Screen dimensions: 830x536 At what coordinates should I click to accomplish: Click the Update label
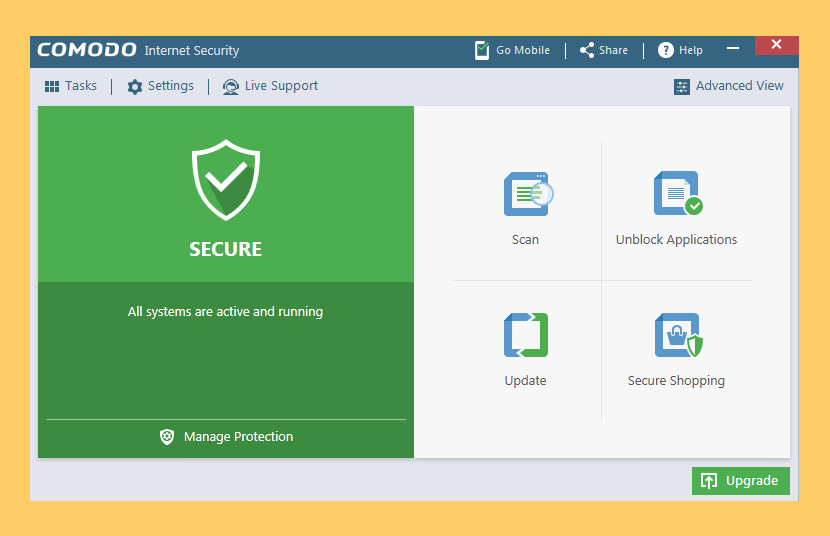pos(525,380)
